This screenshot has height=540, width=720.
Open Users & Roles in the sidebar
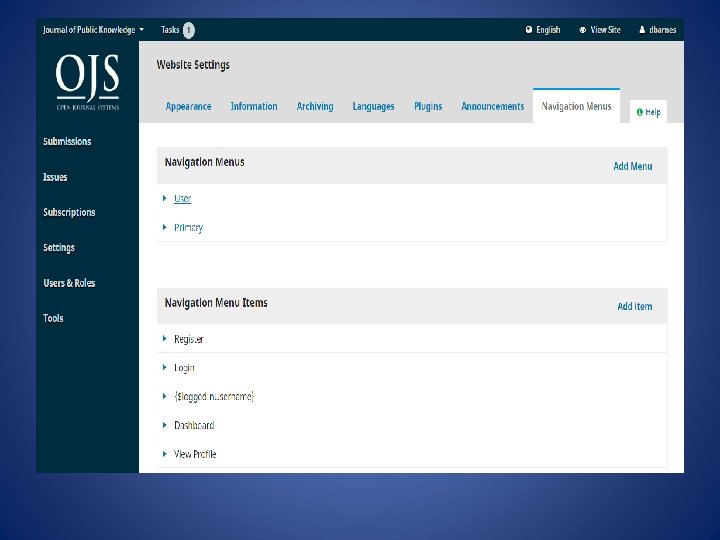click(69, 283)
